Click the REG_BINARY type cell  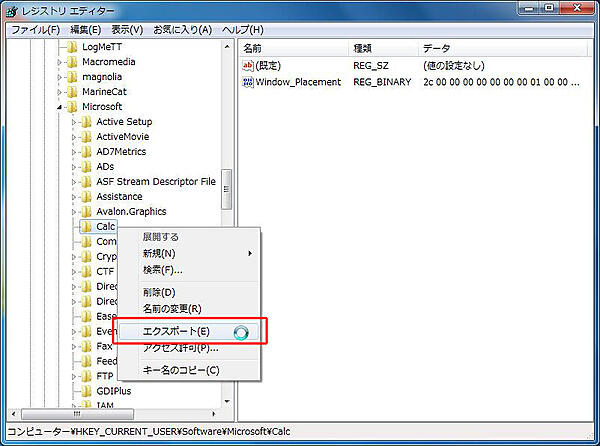click(x=382, y=82)
